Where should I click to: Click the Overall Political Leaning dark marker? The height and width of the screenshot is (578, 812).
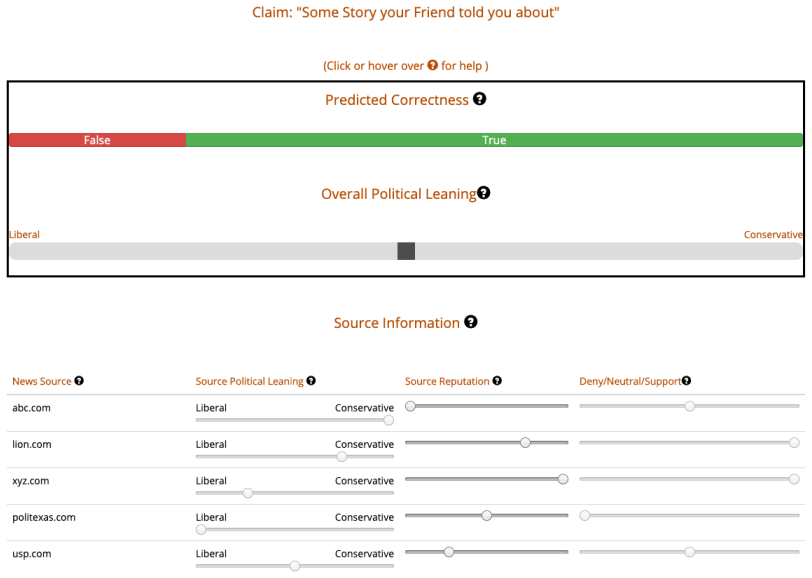click(x=406, y=251)
